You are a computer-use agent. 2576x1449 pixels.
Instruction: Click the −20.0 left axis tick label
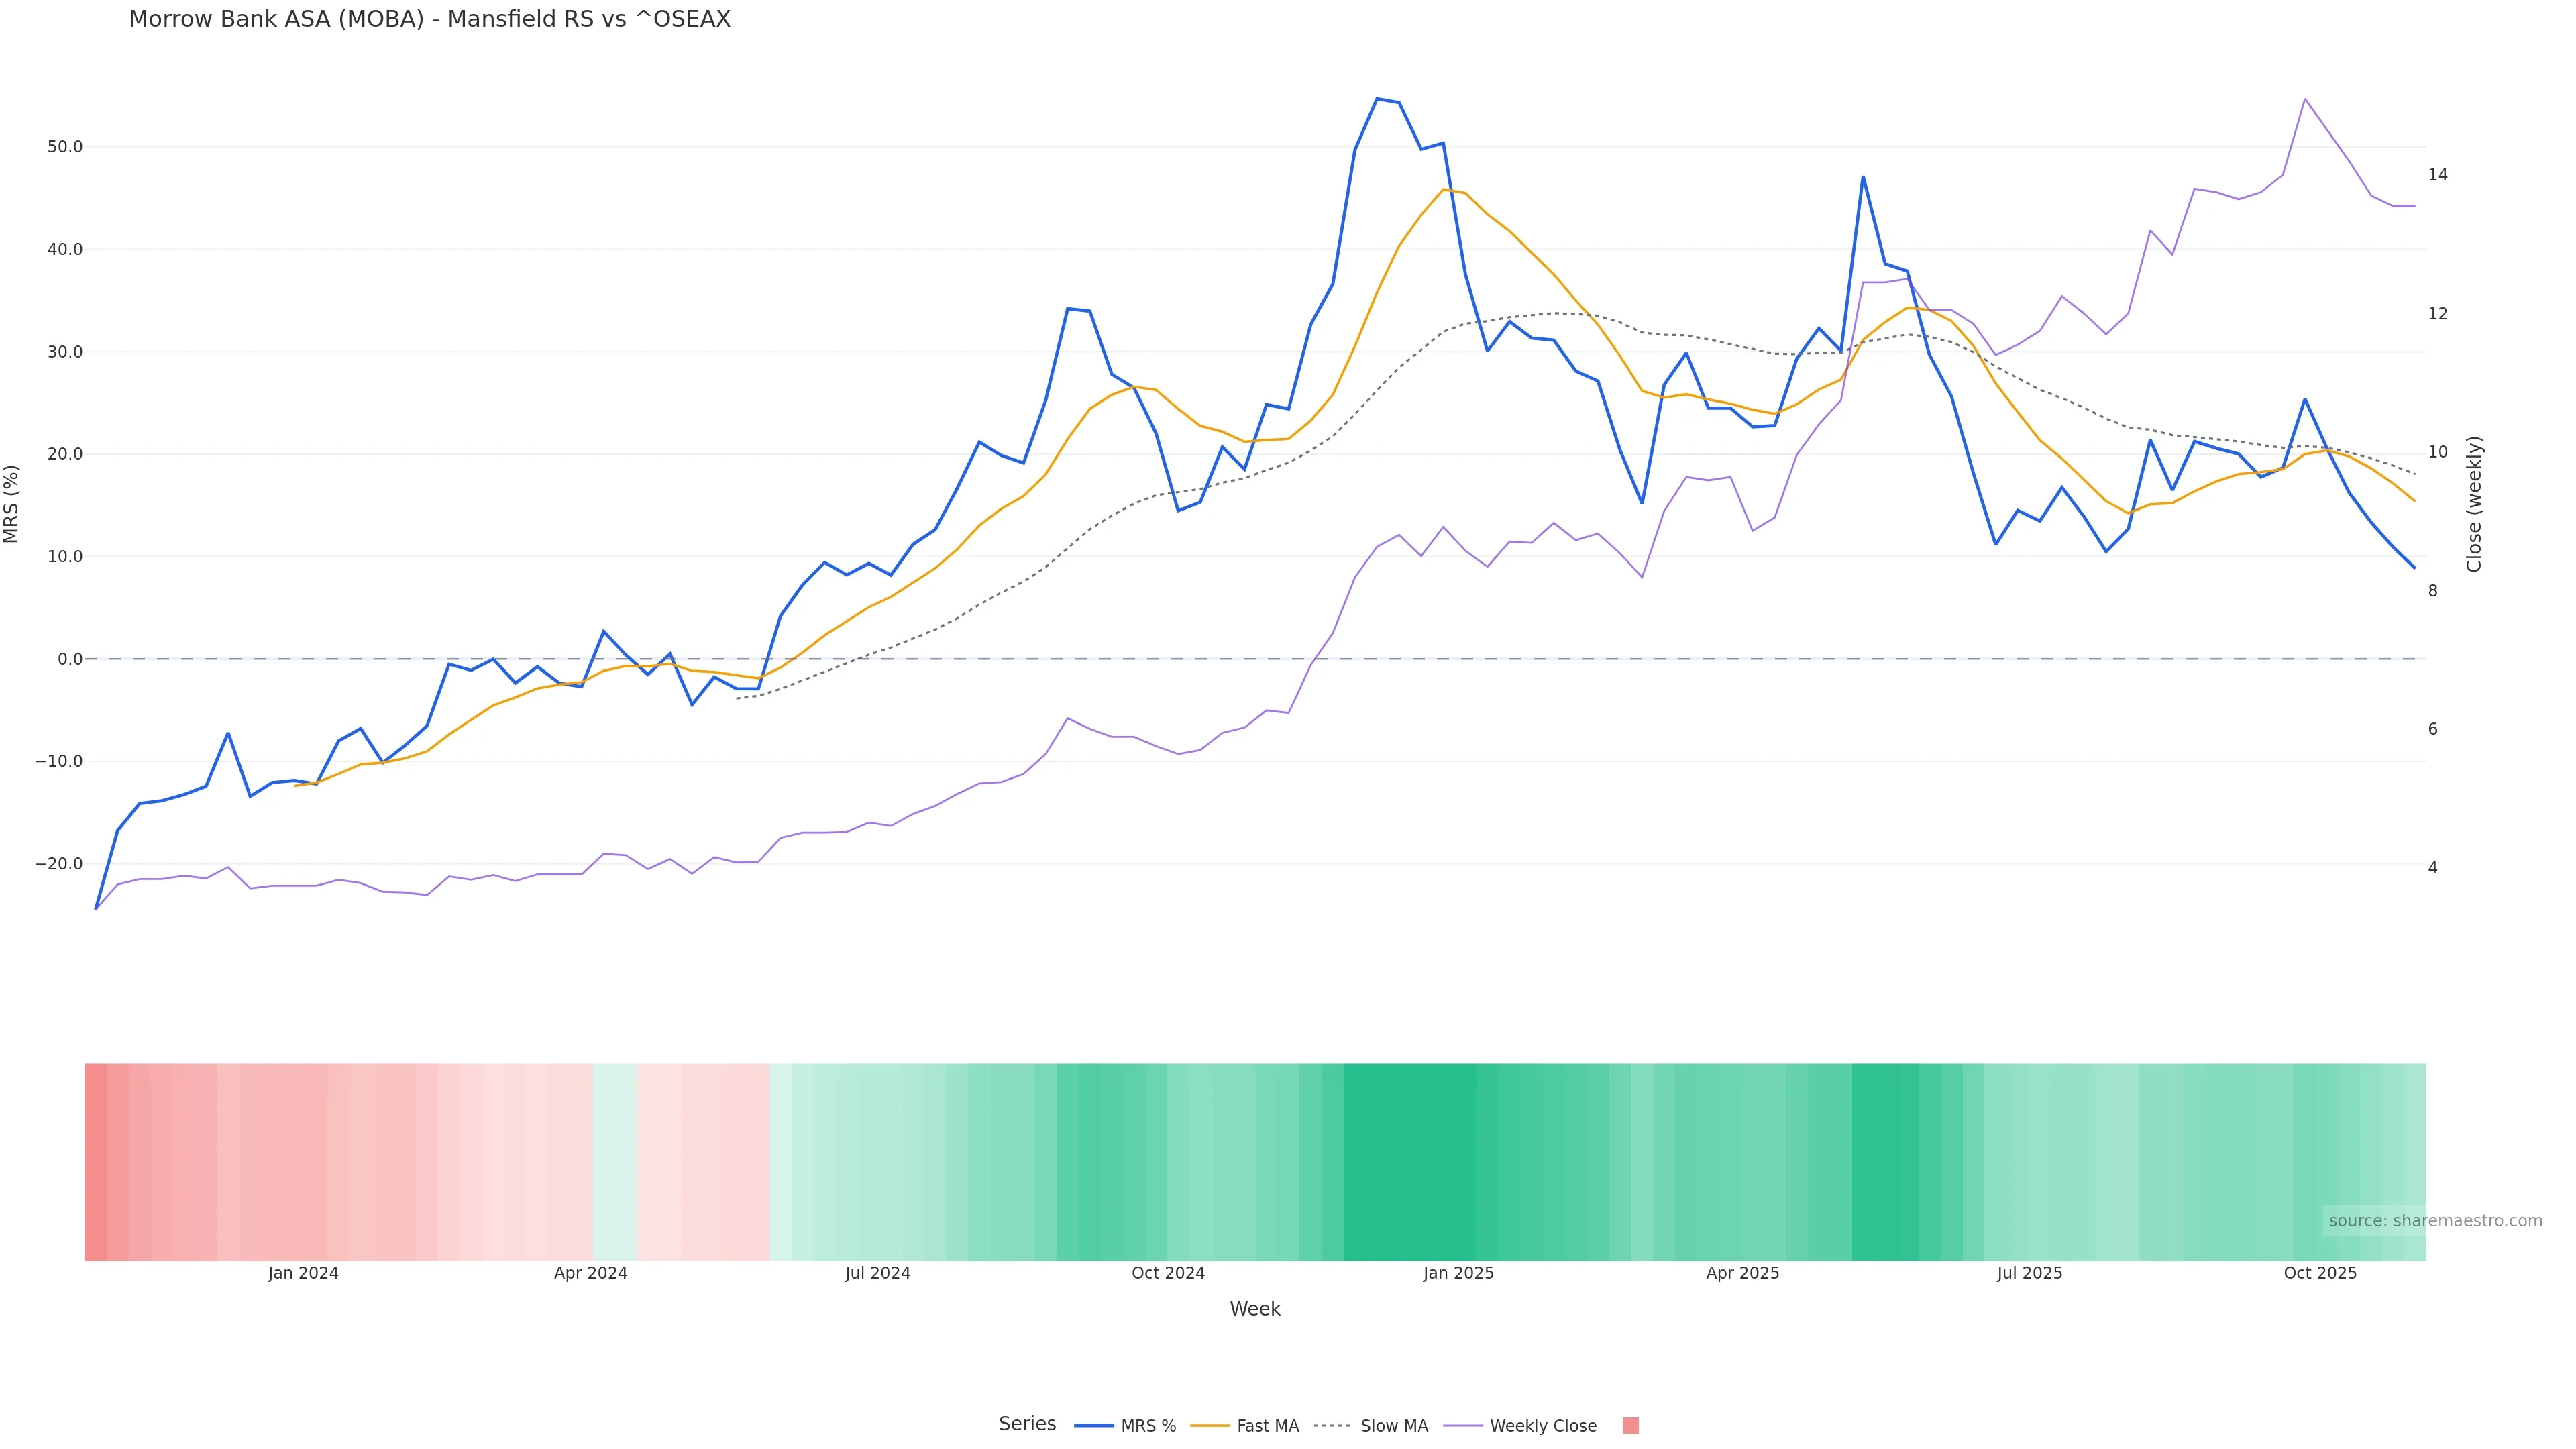pos(59,864)
